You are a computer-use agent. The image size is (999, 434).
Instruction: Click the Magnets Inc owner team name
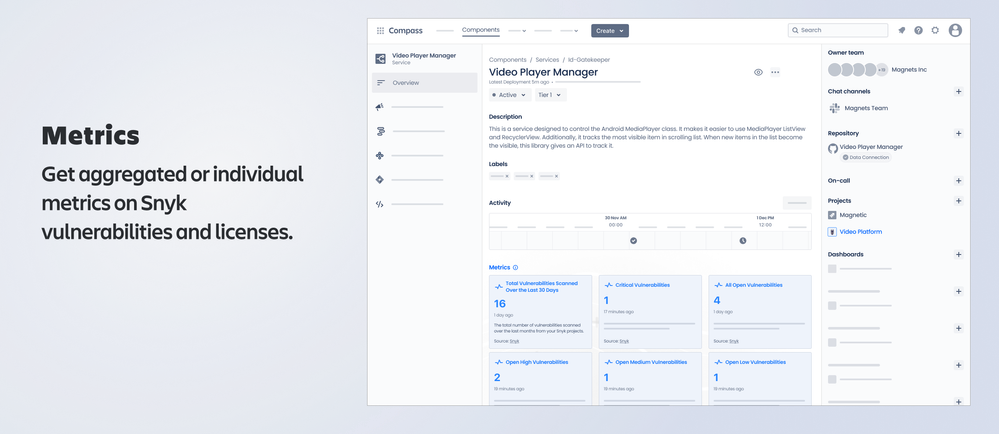(x=909, y=69)
